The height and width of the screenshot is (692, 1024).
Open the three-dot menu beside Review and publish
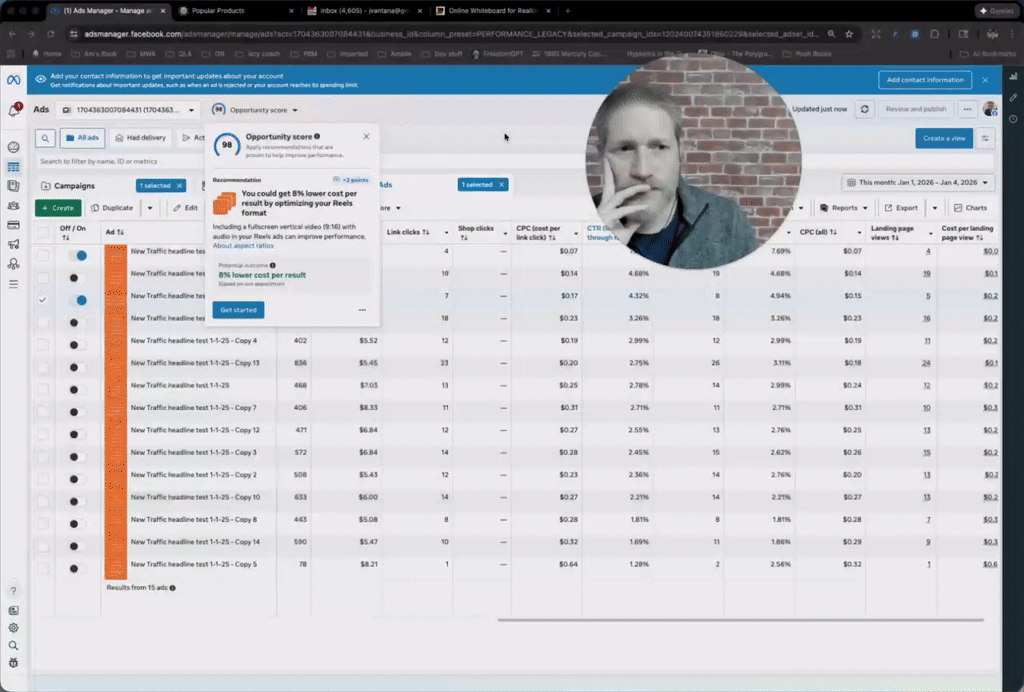pos(967,109)
